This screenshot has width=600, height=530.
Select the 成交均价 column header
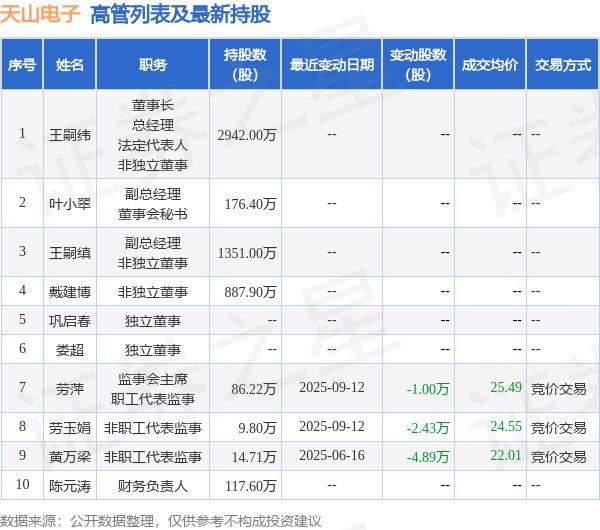click(490, 65)
